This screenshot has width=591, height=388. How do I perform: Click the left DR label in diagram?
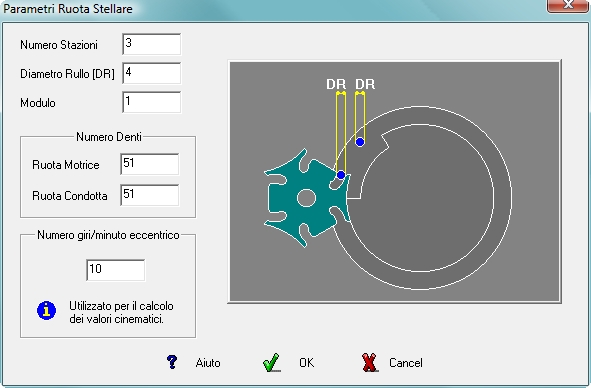(x=336, y=84)
